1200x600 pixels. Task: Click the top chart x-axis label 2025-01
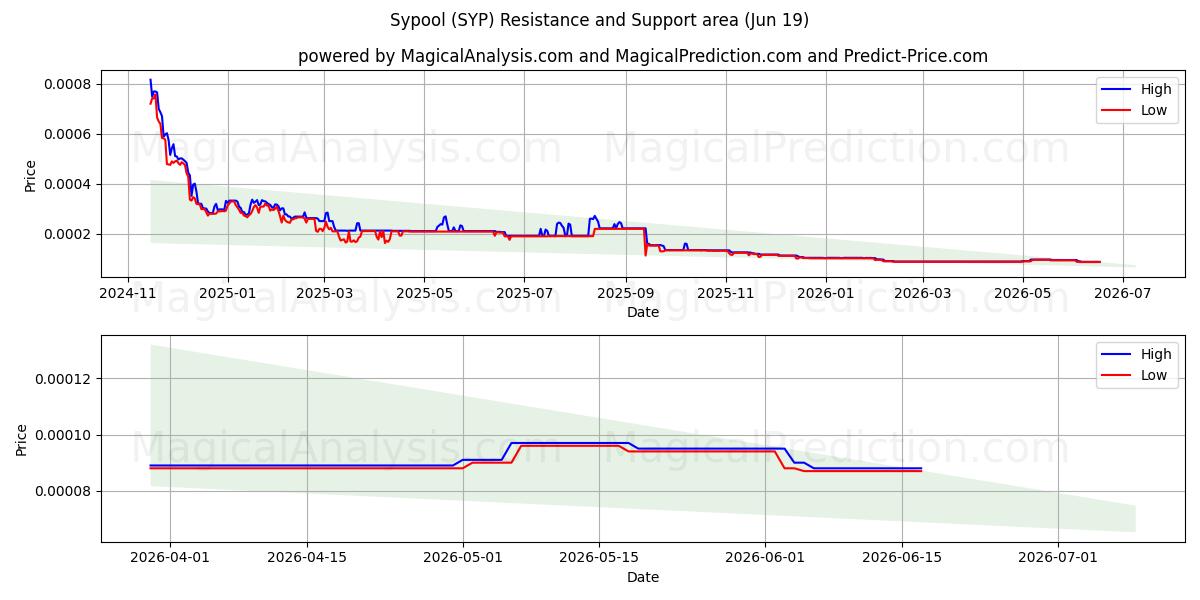[x=228, y=293]
